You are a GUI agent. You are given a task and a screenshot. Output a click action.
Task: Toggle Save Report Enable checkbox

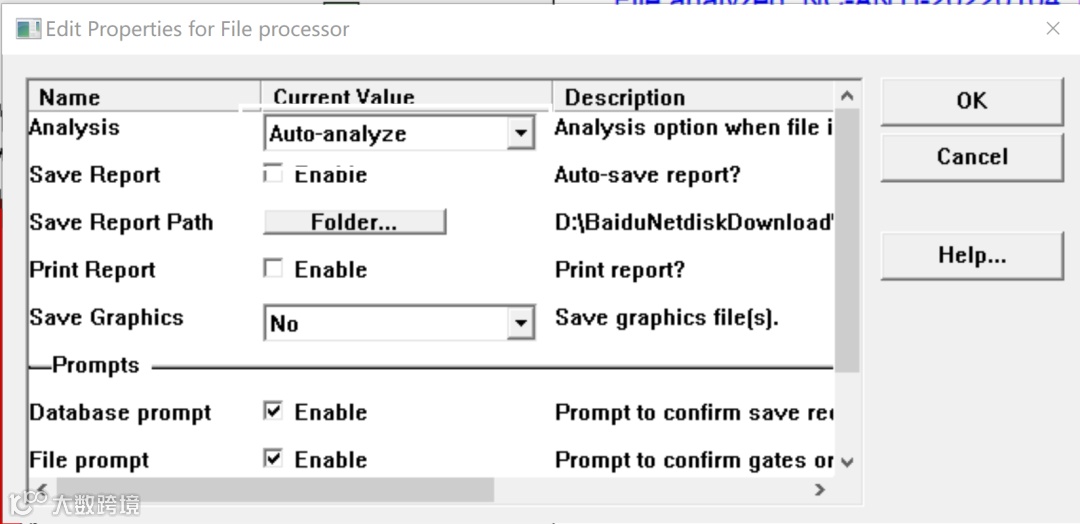273,175
